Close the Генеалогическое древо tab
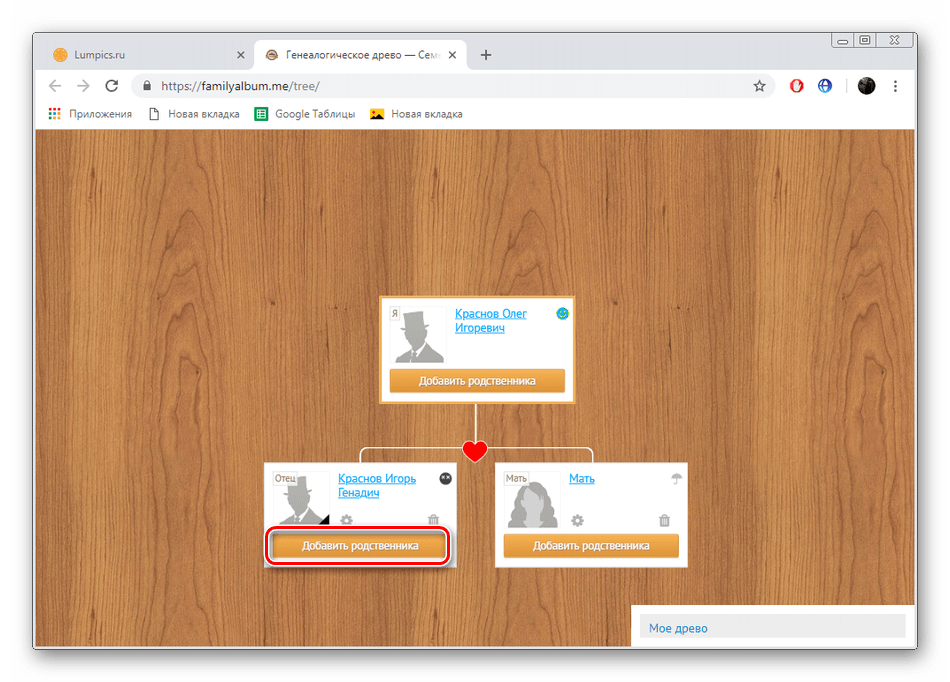 [453, 55]
